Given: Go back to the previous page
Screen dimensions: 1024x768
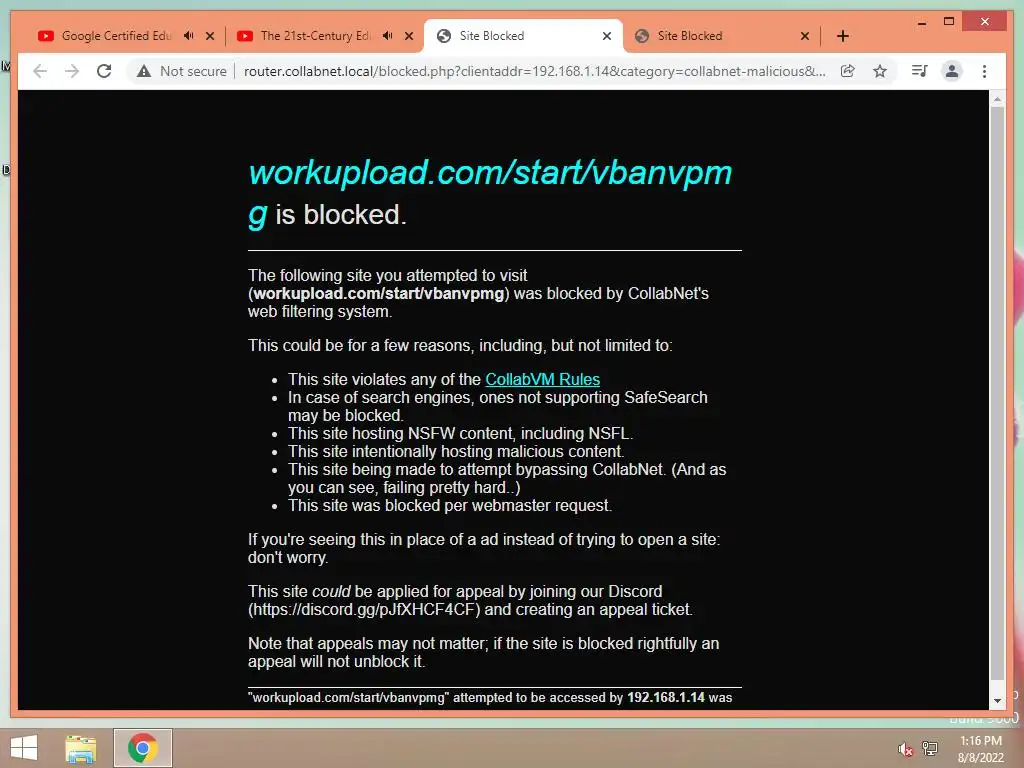Looking at the screenshot, I should (x=40, y=71).
